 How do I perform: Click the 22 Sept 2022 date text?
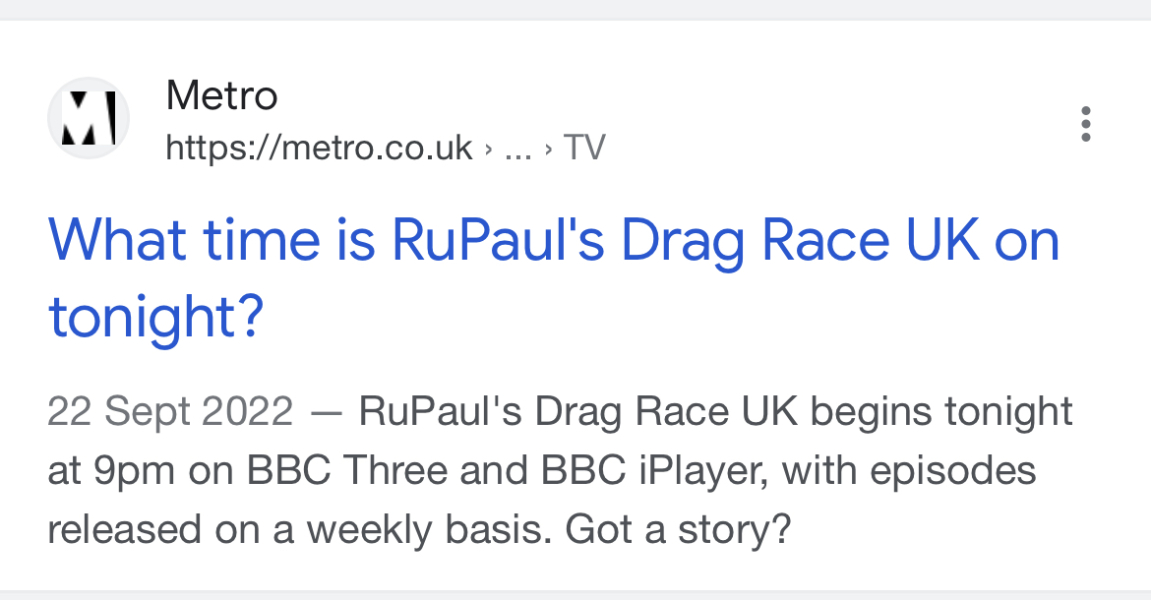tap(169, 410)
